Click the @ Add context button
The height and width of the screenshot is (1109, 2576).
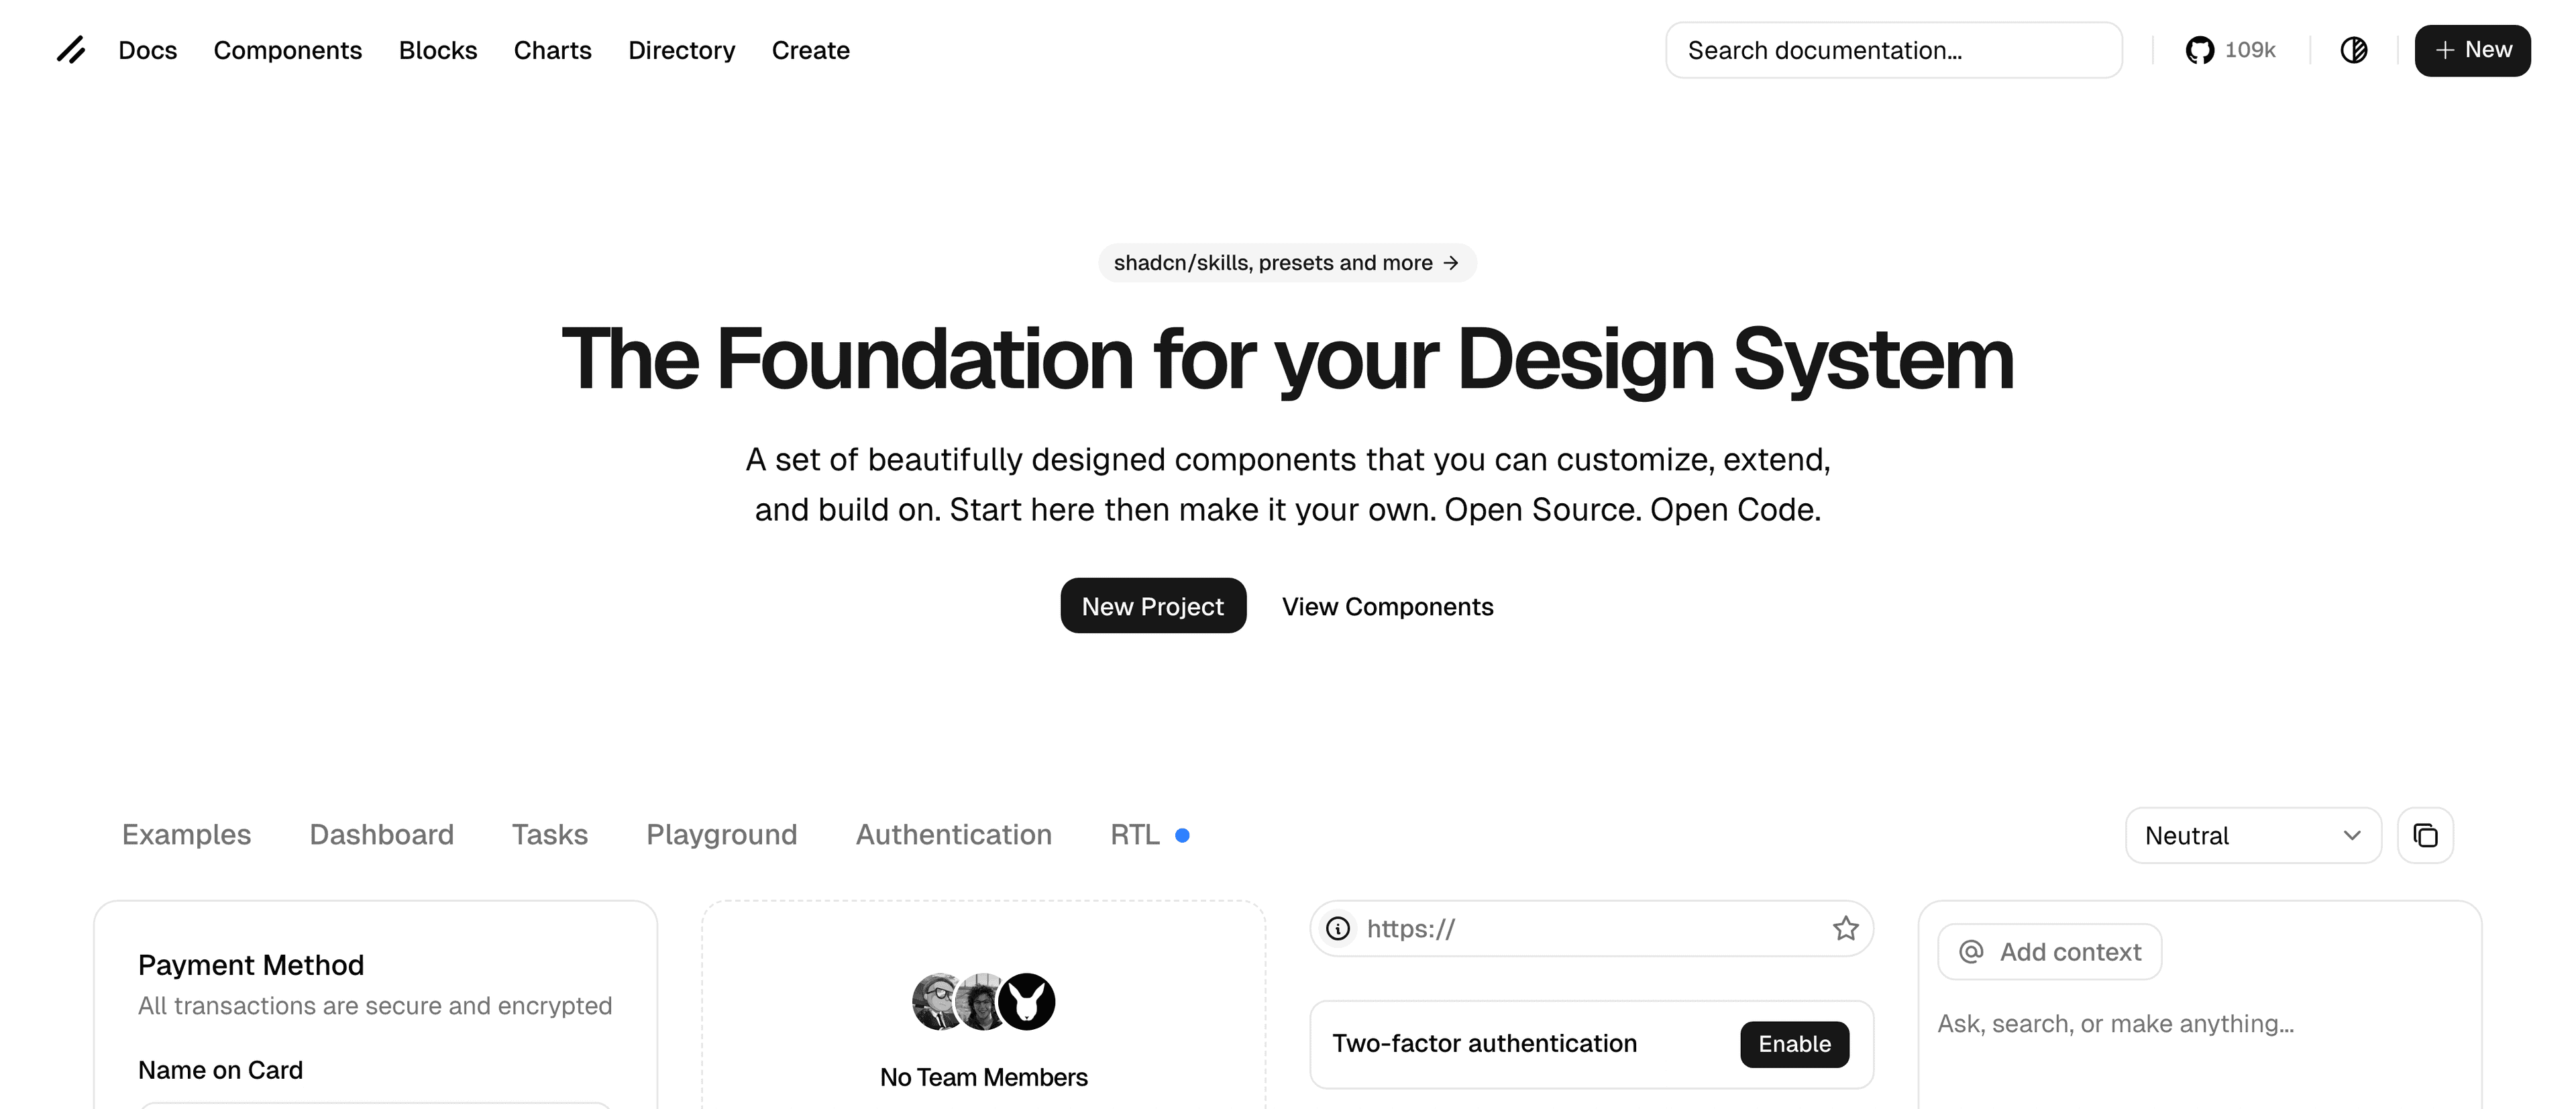2050,952
